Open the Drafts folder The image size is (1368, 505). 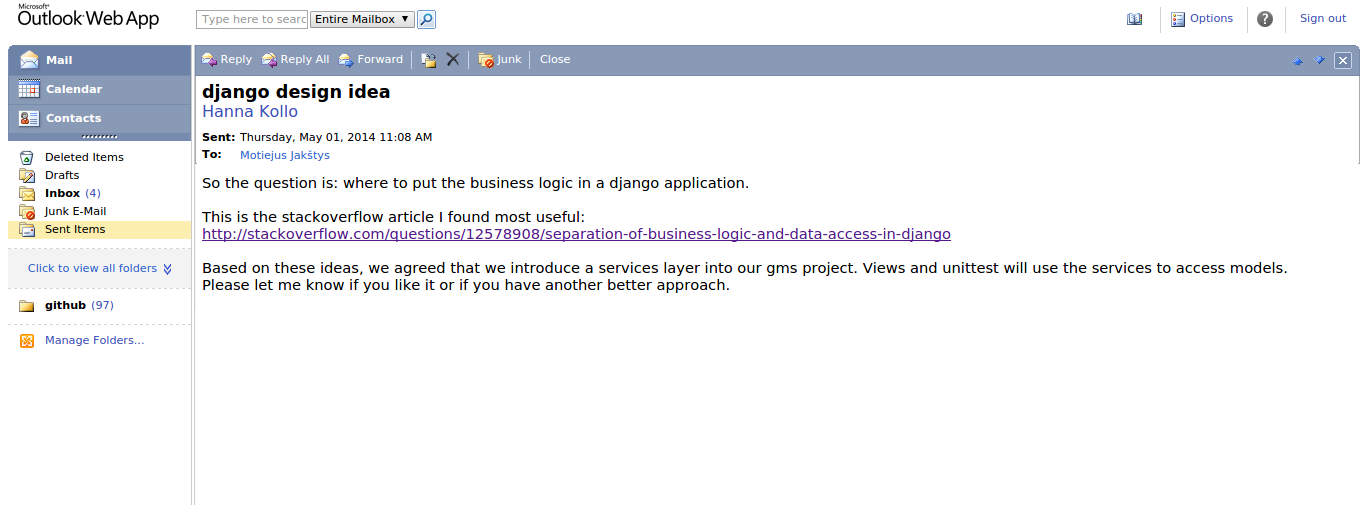point(62,175)
